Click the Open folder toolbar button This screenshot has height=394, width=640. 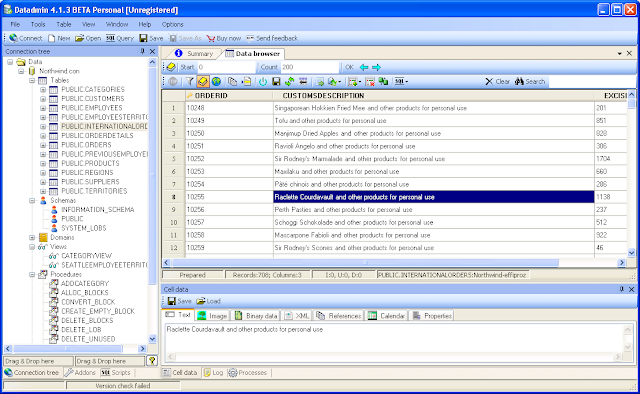88,38
